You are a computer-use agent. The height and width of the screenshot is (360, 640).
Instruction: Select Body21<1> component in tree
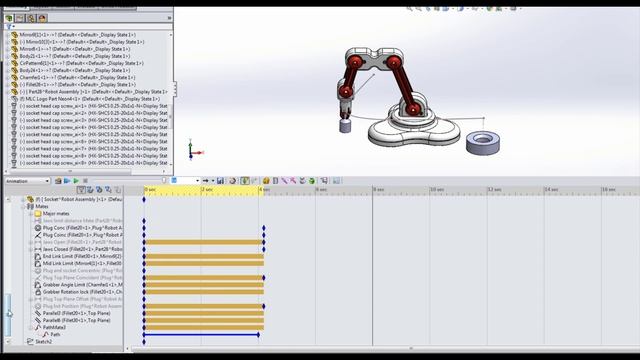click(x=75, y=56)
